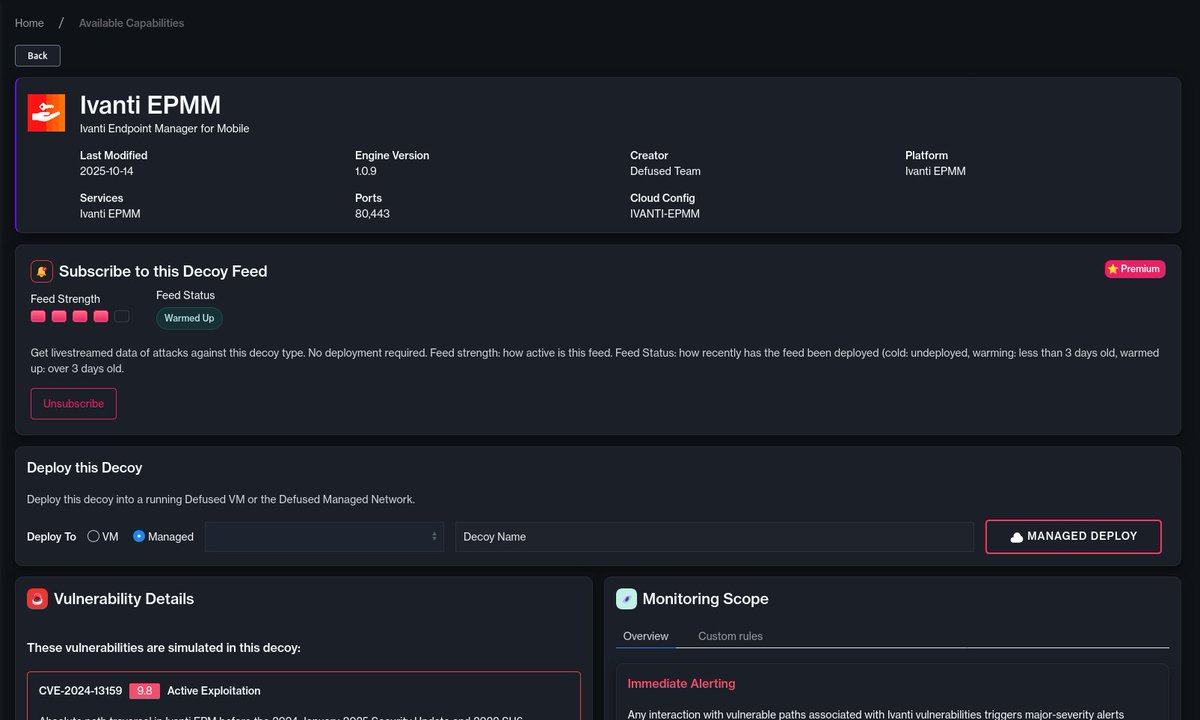
Task: Click the Active Exploitation label
Action: [x=214, y=691]
